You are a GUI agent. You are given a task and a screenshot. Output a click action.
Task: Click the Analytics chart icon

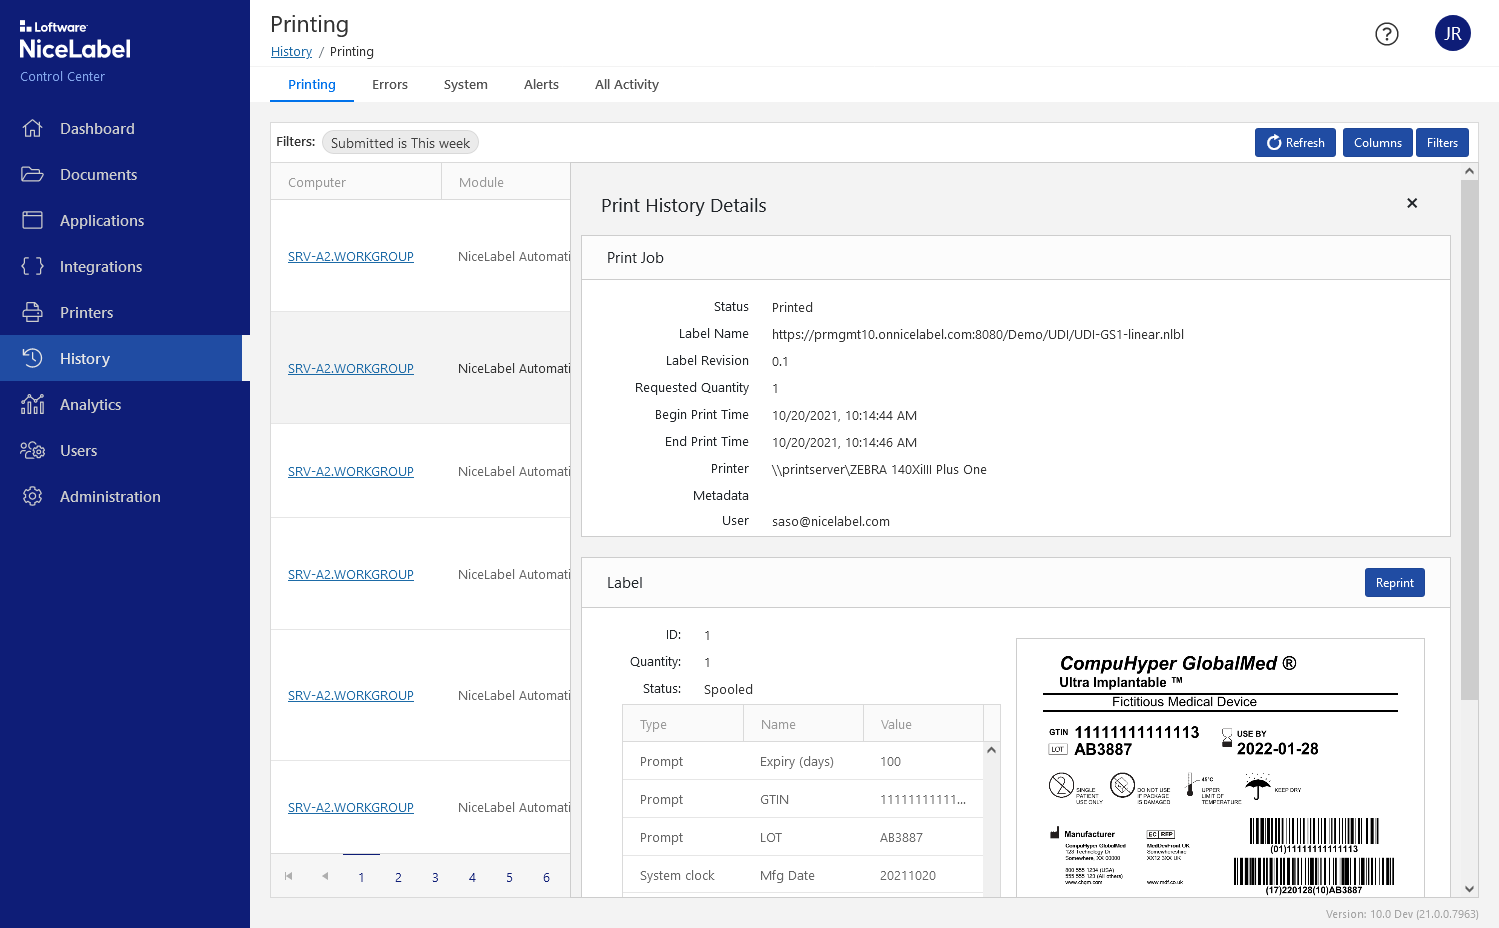32,404
